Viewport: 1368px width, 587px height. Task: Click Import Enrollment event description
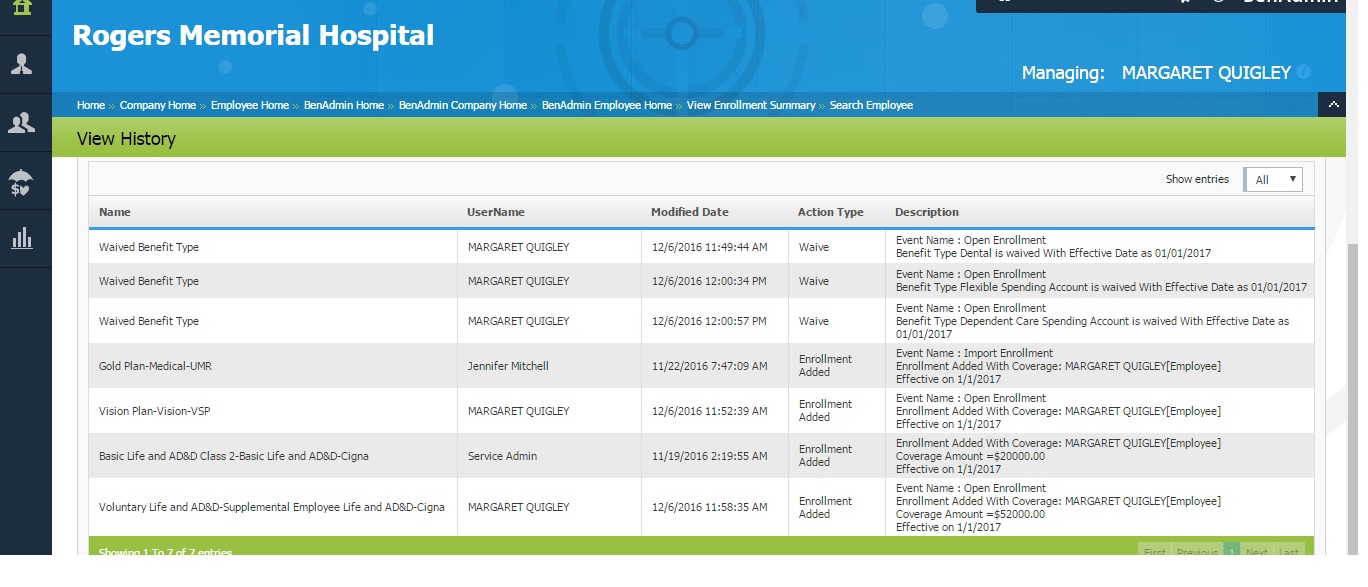point(1058,366)
